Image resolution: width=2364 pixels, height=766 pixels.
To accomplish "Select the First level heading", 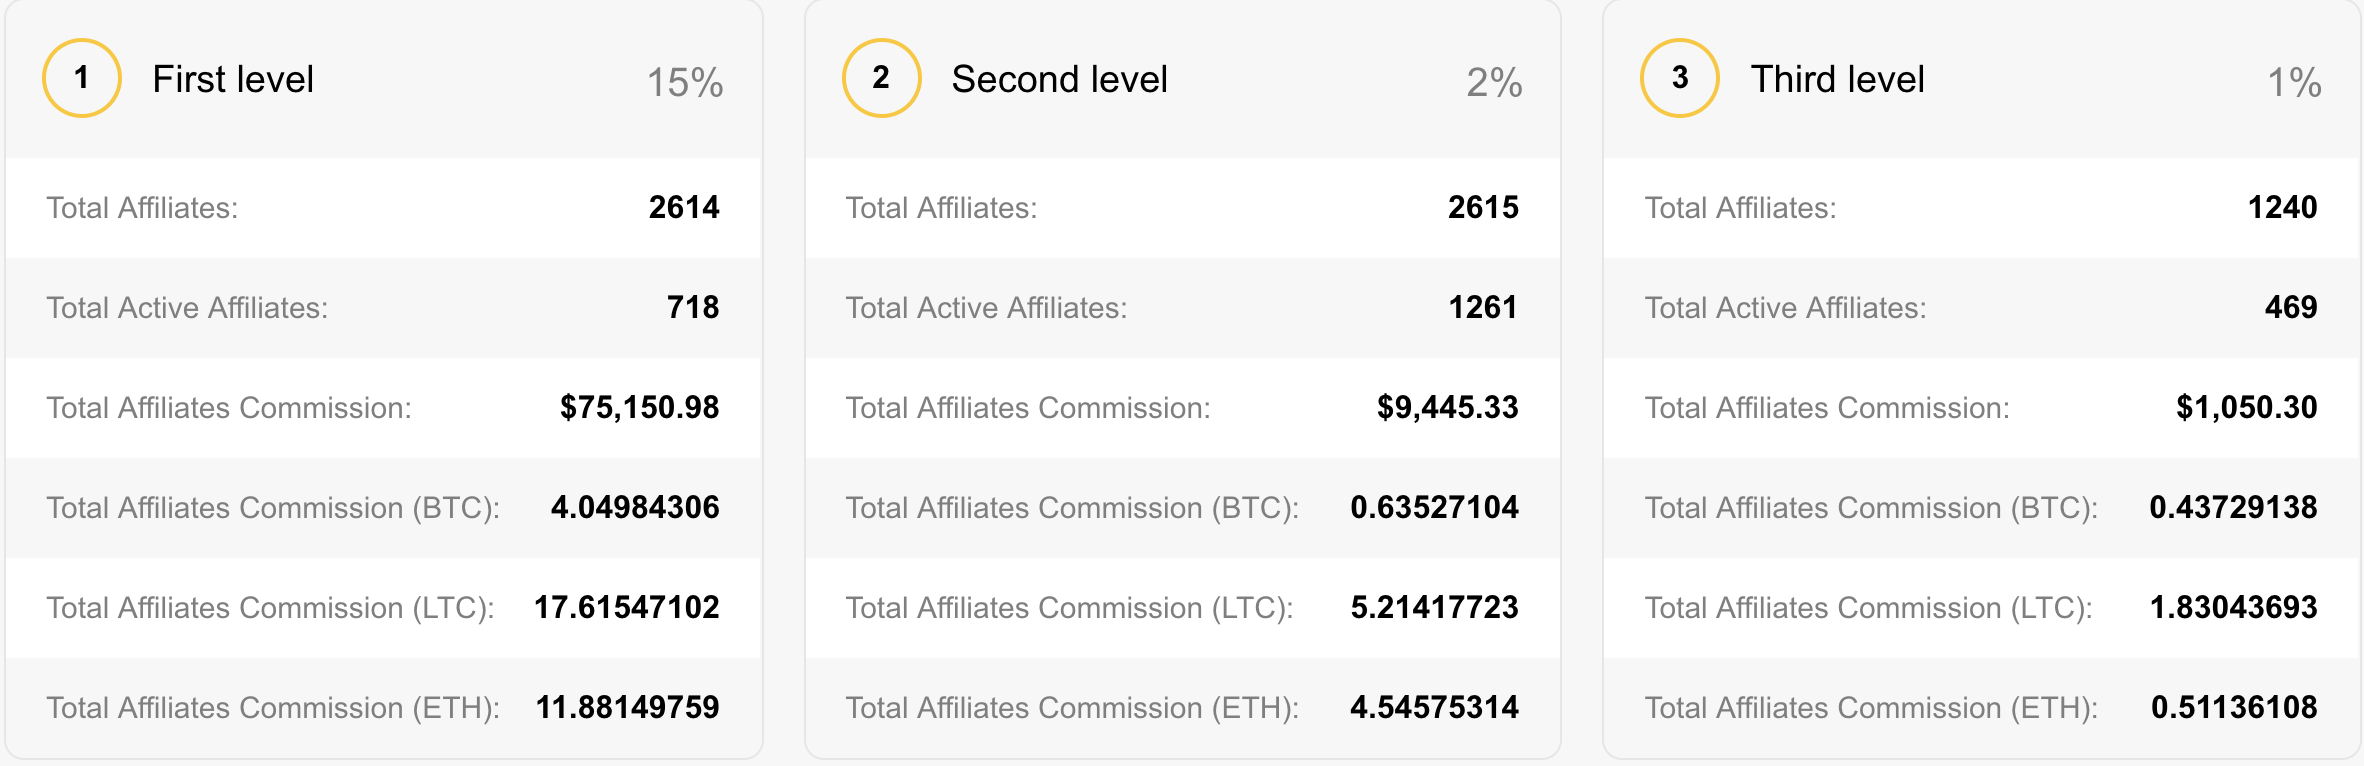I will coord(233,79).
